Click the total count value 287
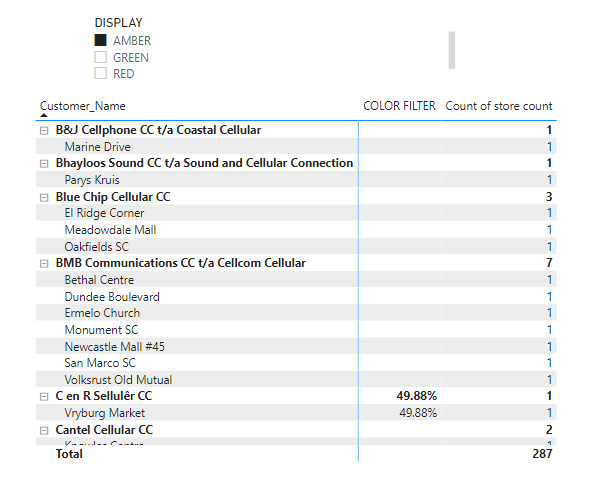The height and width of the screenshot is (504, 596). coord(542,454)
